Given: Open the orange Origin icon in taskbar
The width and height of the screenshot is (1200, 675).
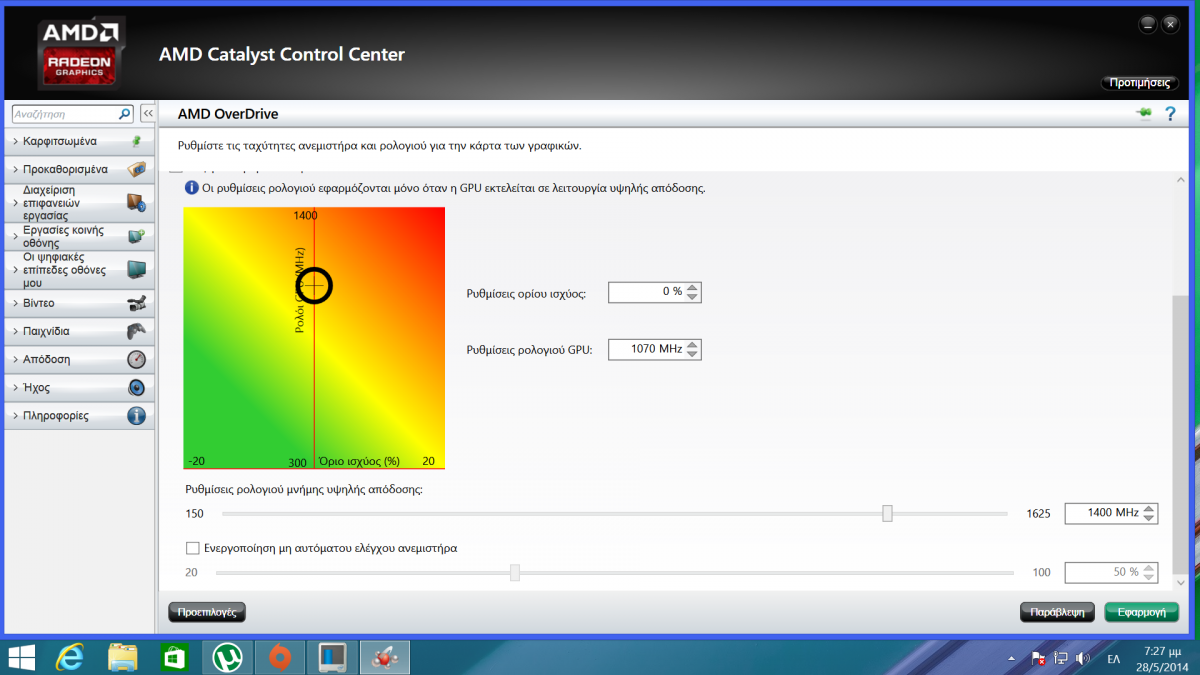Looking at the screenshot, I should click(280, 657).
